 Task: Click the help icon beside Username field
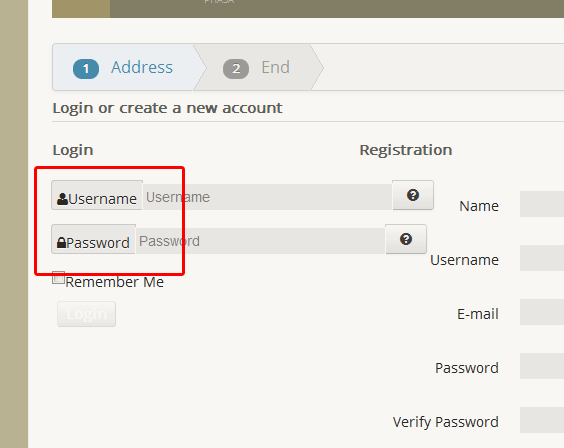(413, 195)
